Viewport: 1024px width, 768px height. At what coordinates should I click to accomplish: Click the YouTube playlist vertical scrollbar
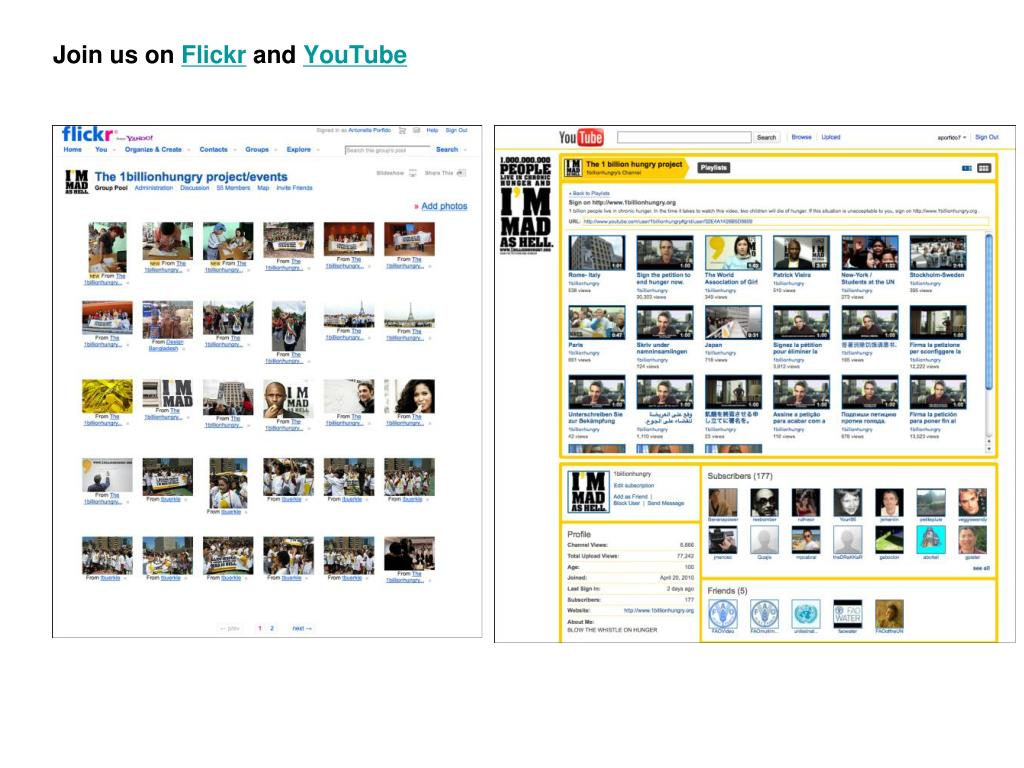(x=989, y=343)
